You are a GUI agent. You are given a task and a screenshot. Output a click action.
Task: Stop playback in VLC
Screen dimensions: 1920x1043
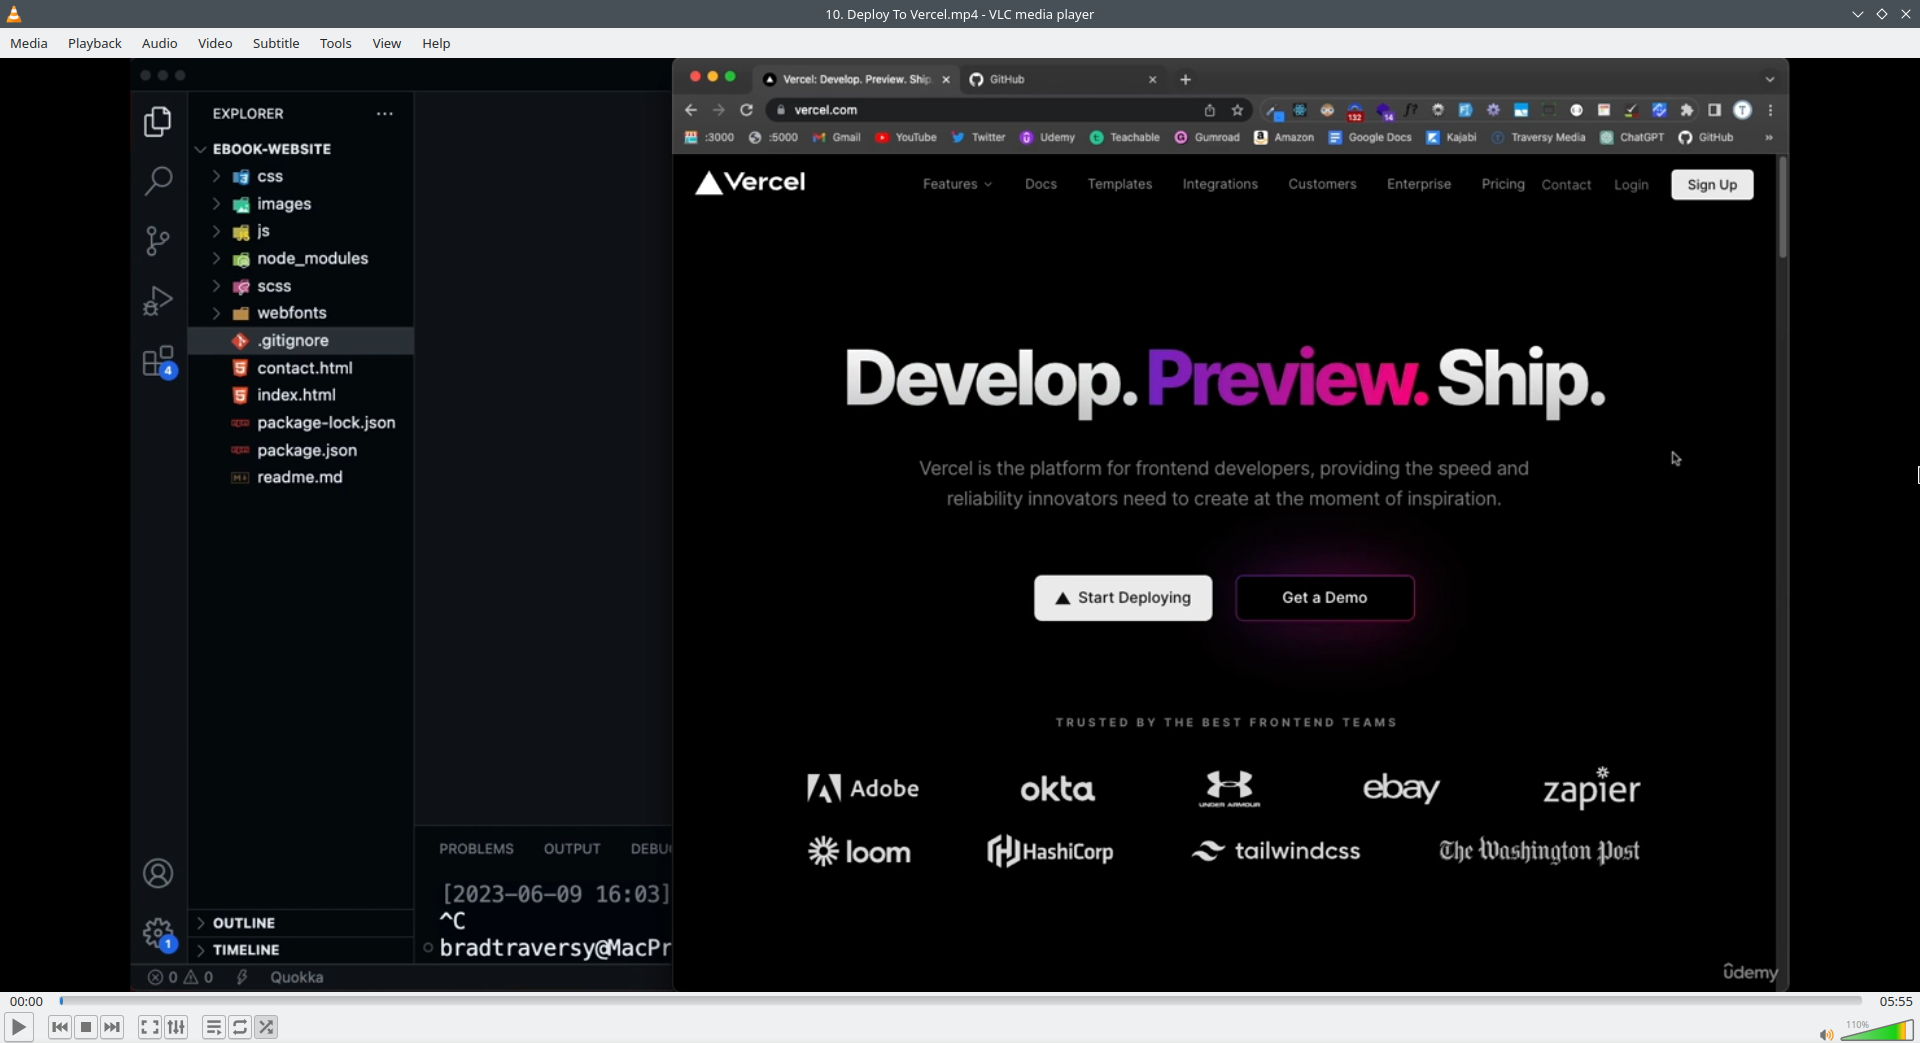(x=86, y=1027)
